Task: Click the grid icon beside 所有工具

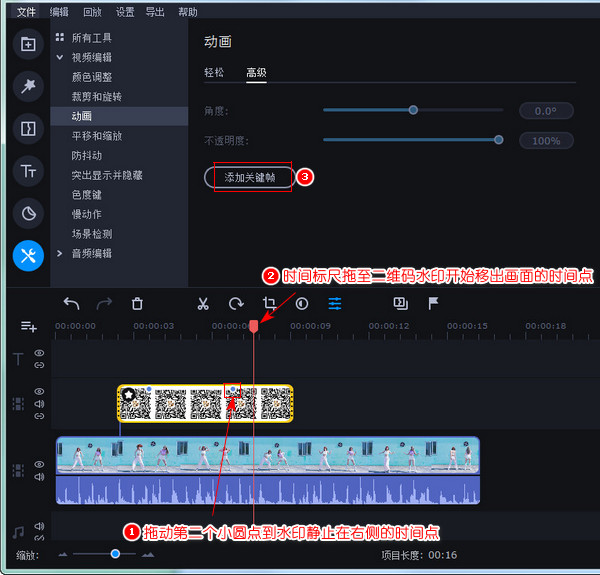Action: pyautogui.click(x=60, y=37)
